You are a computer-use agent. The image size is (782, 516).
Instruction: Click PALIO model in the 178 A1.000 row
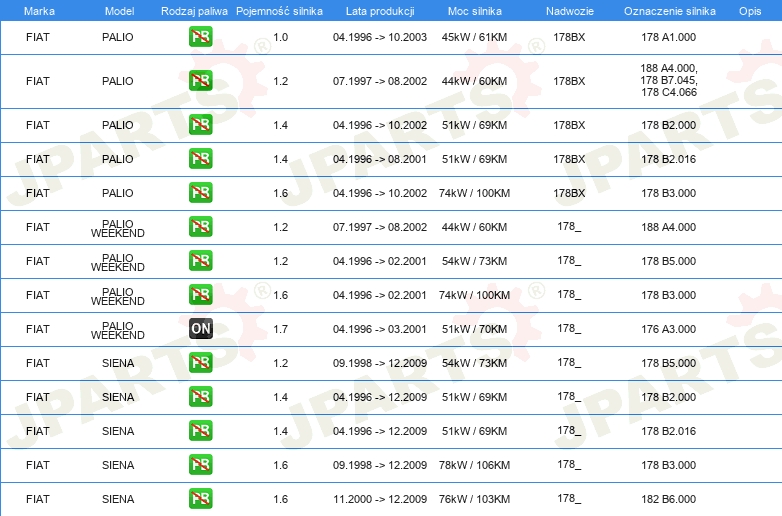point(118,37)
